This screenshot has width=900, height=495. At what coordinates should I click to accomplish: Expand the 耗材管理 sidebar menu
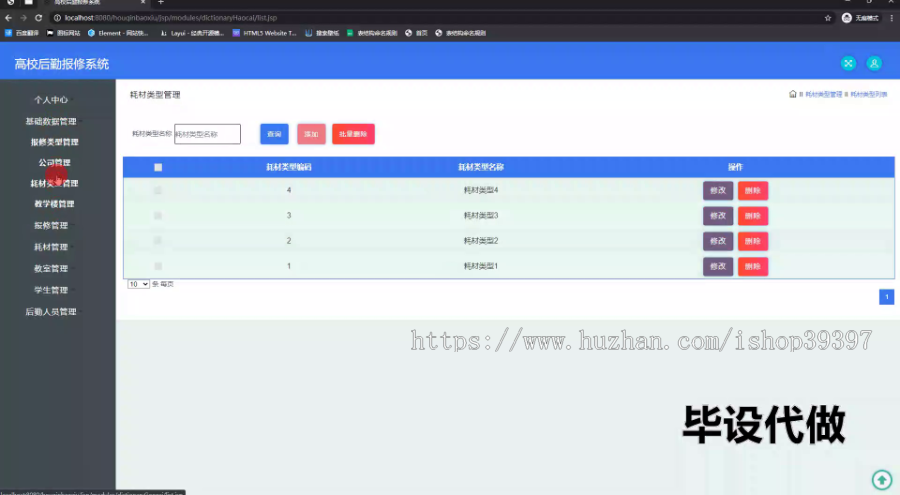[x=51, y=247]
